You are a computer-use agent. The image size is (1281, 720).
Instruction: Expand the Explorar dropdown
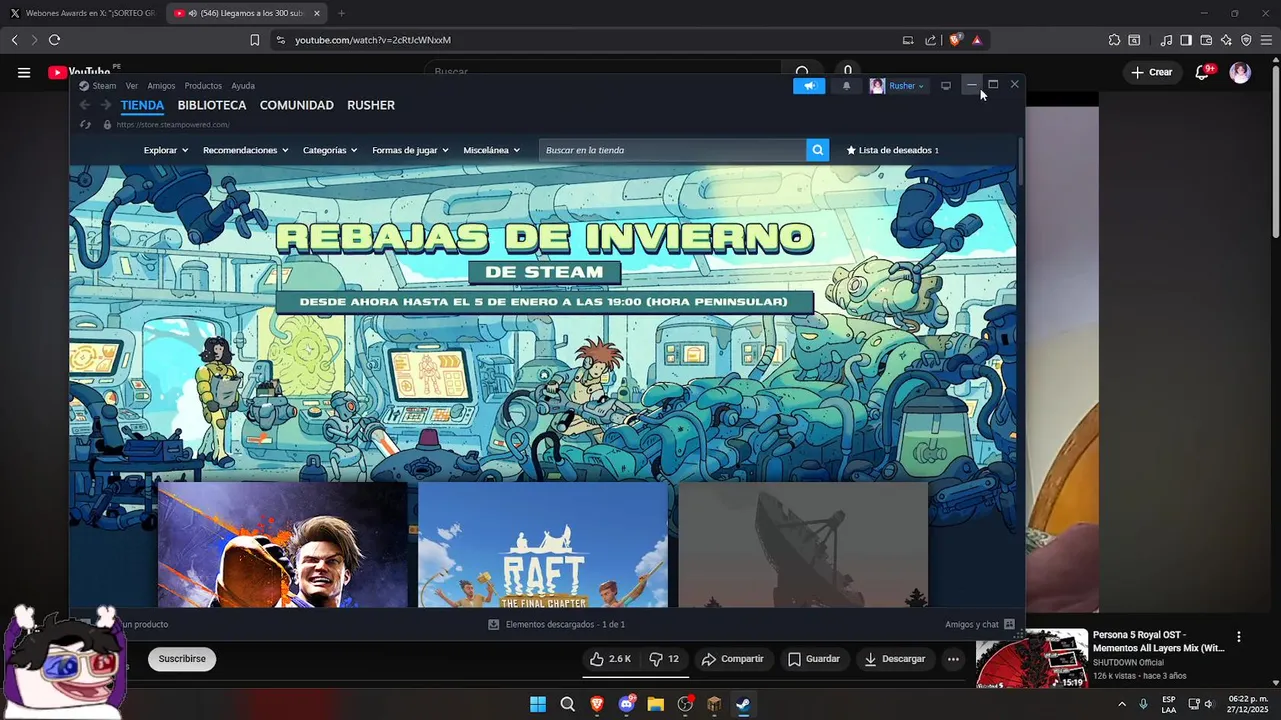tap(166, 150)
